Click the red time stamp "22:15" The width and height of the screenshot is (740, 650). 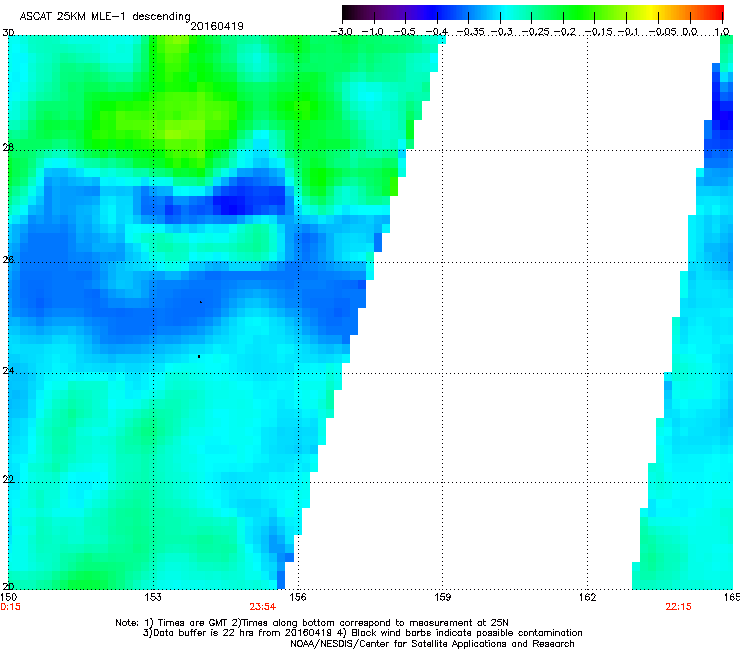point(678,607)
